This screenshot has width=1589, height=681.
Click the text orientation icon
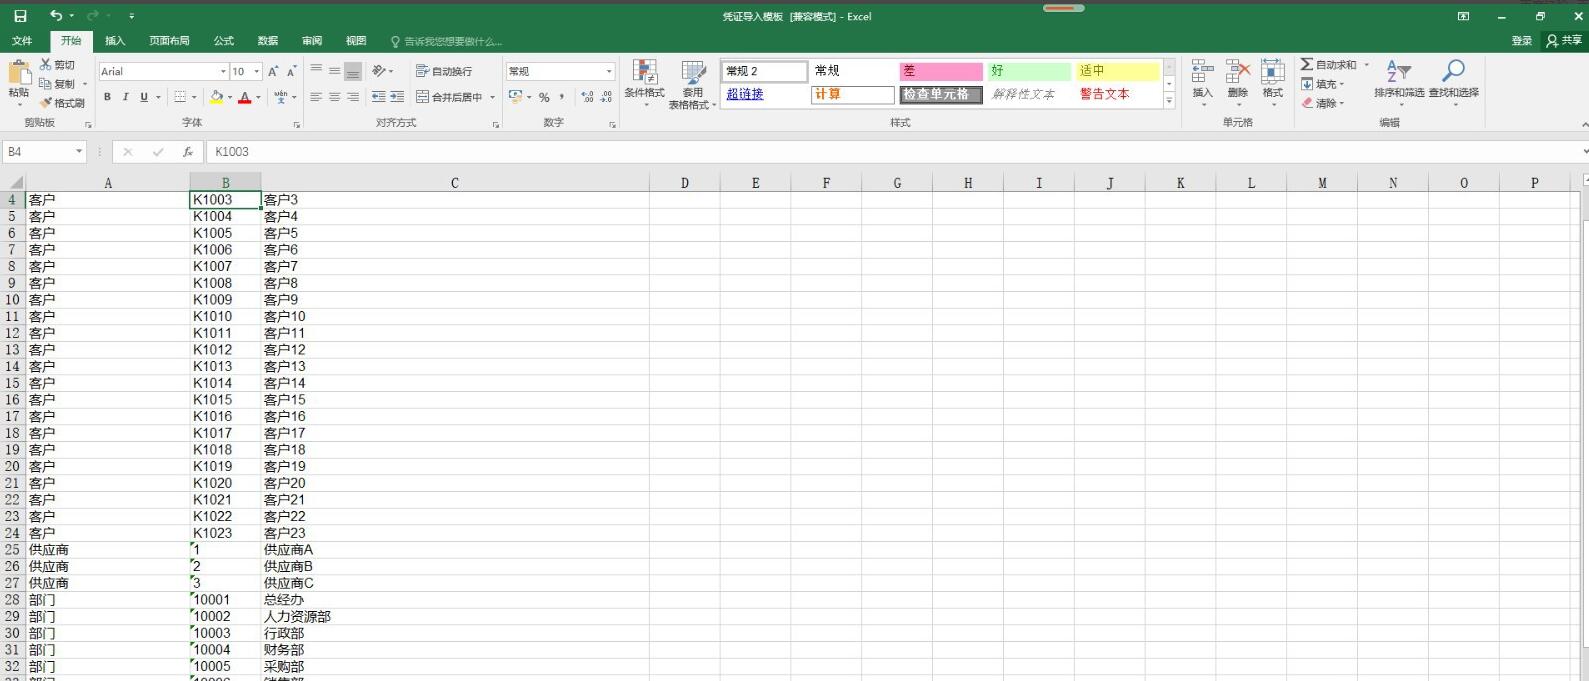point(380,71)
